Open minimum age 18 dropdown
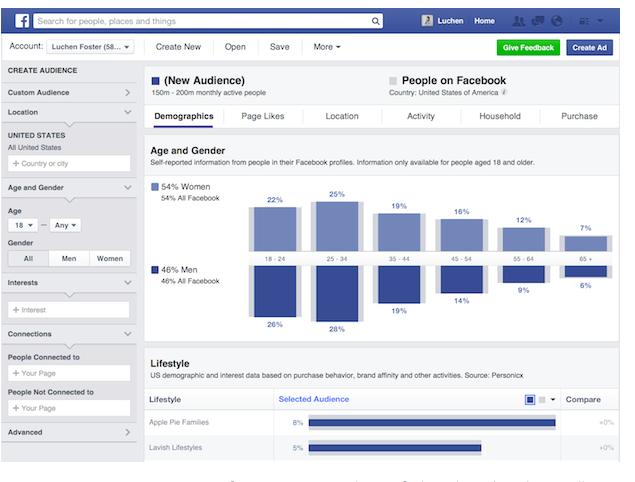635x482 pixels. (23, 225)
